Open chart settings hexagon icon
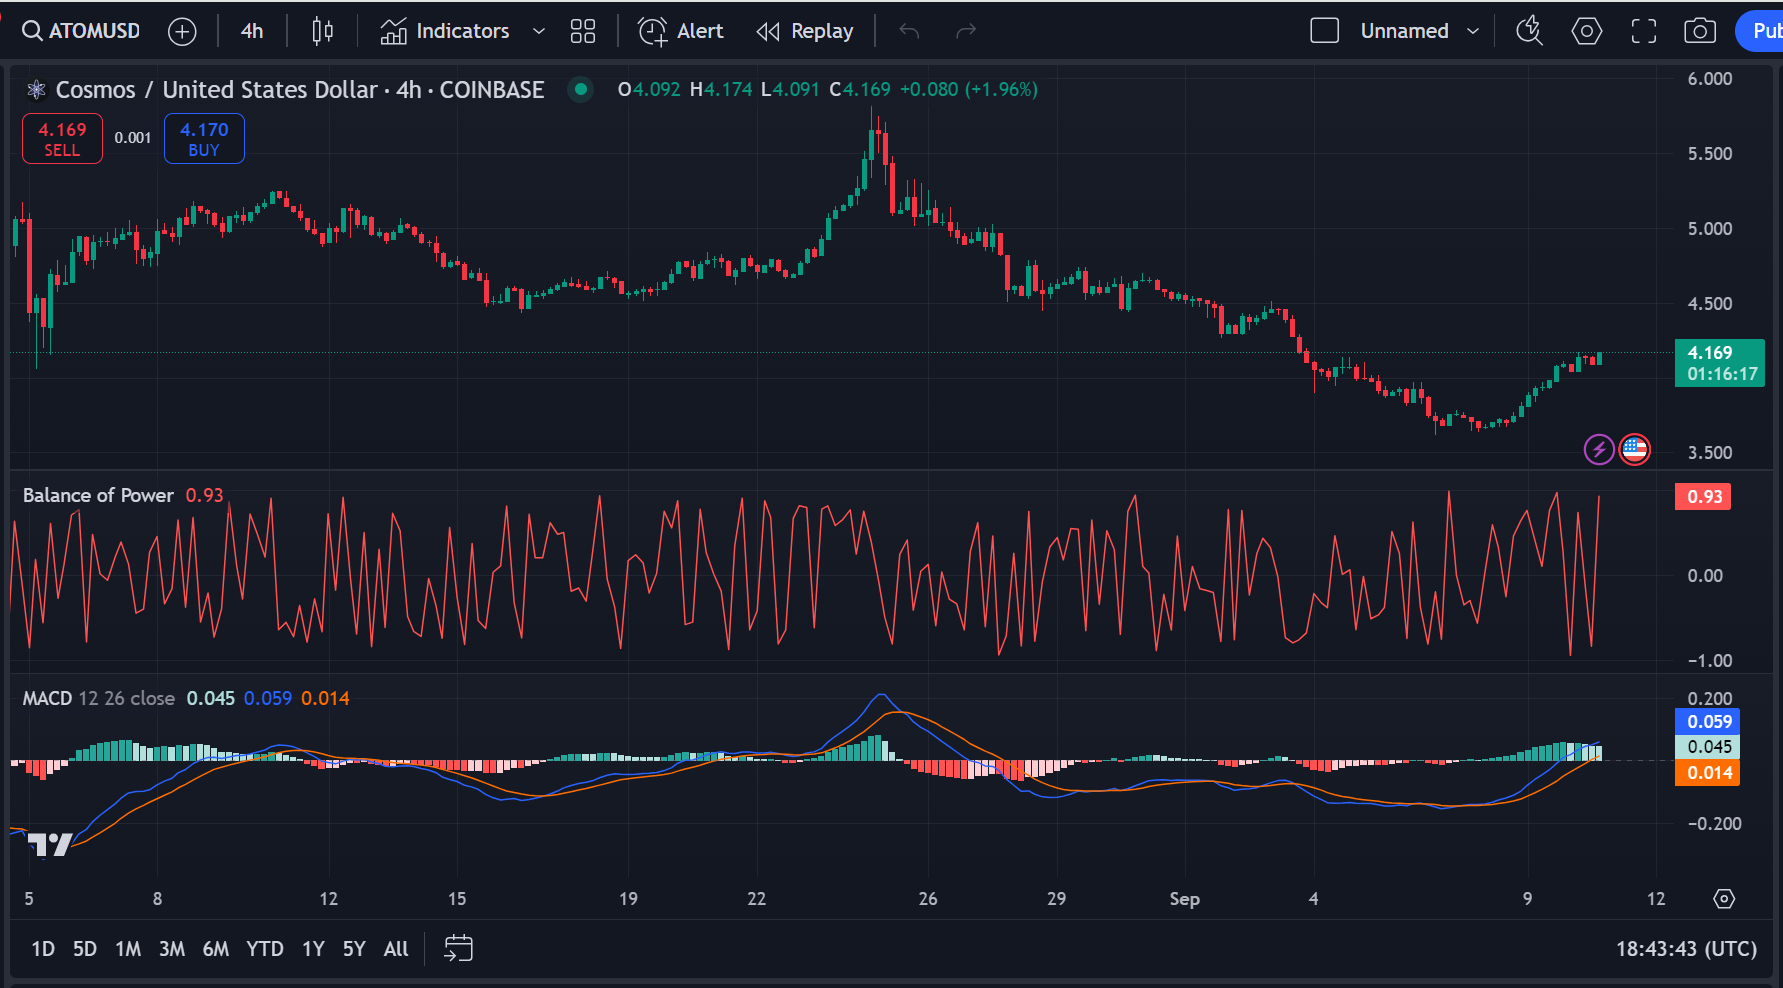Viewport: 1783px width, 988px height. (1587, 31)
